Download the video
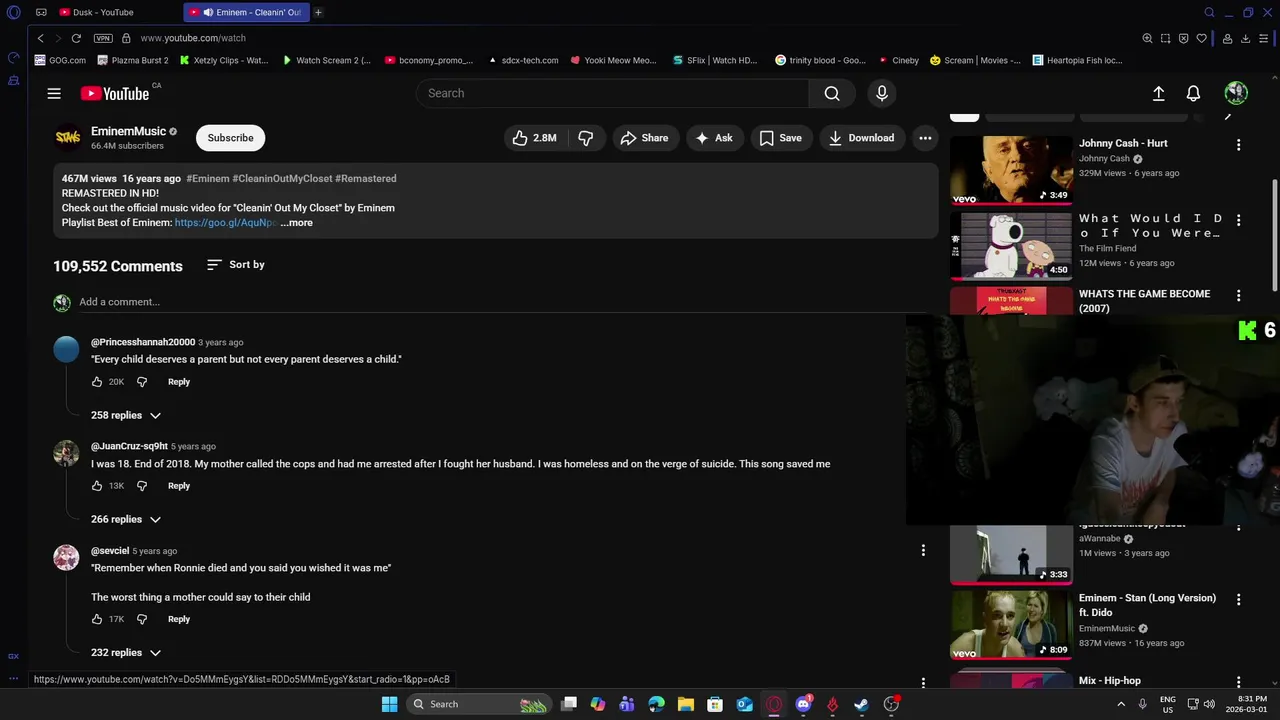Viewport: 1280px width, 720px height. pyautogui.click(x=862, y=138)
